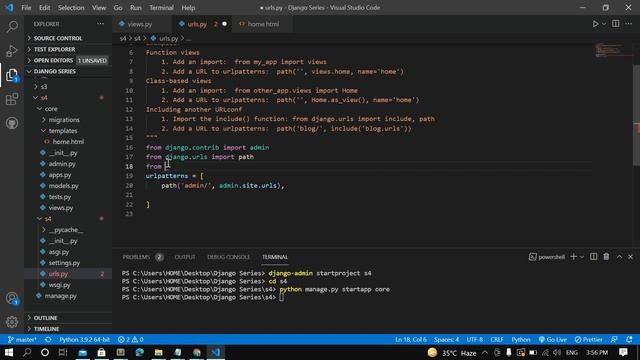Viewport: 640px width, 360px height.
Task: Select the Python language mode
Action: (x=521, y=340)
